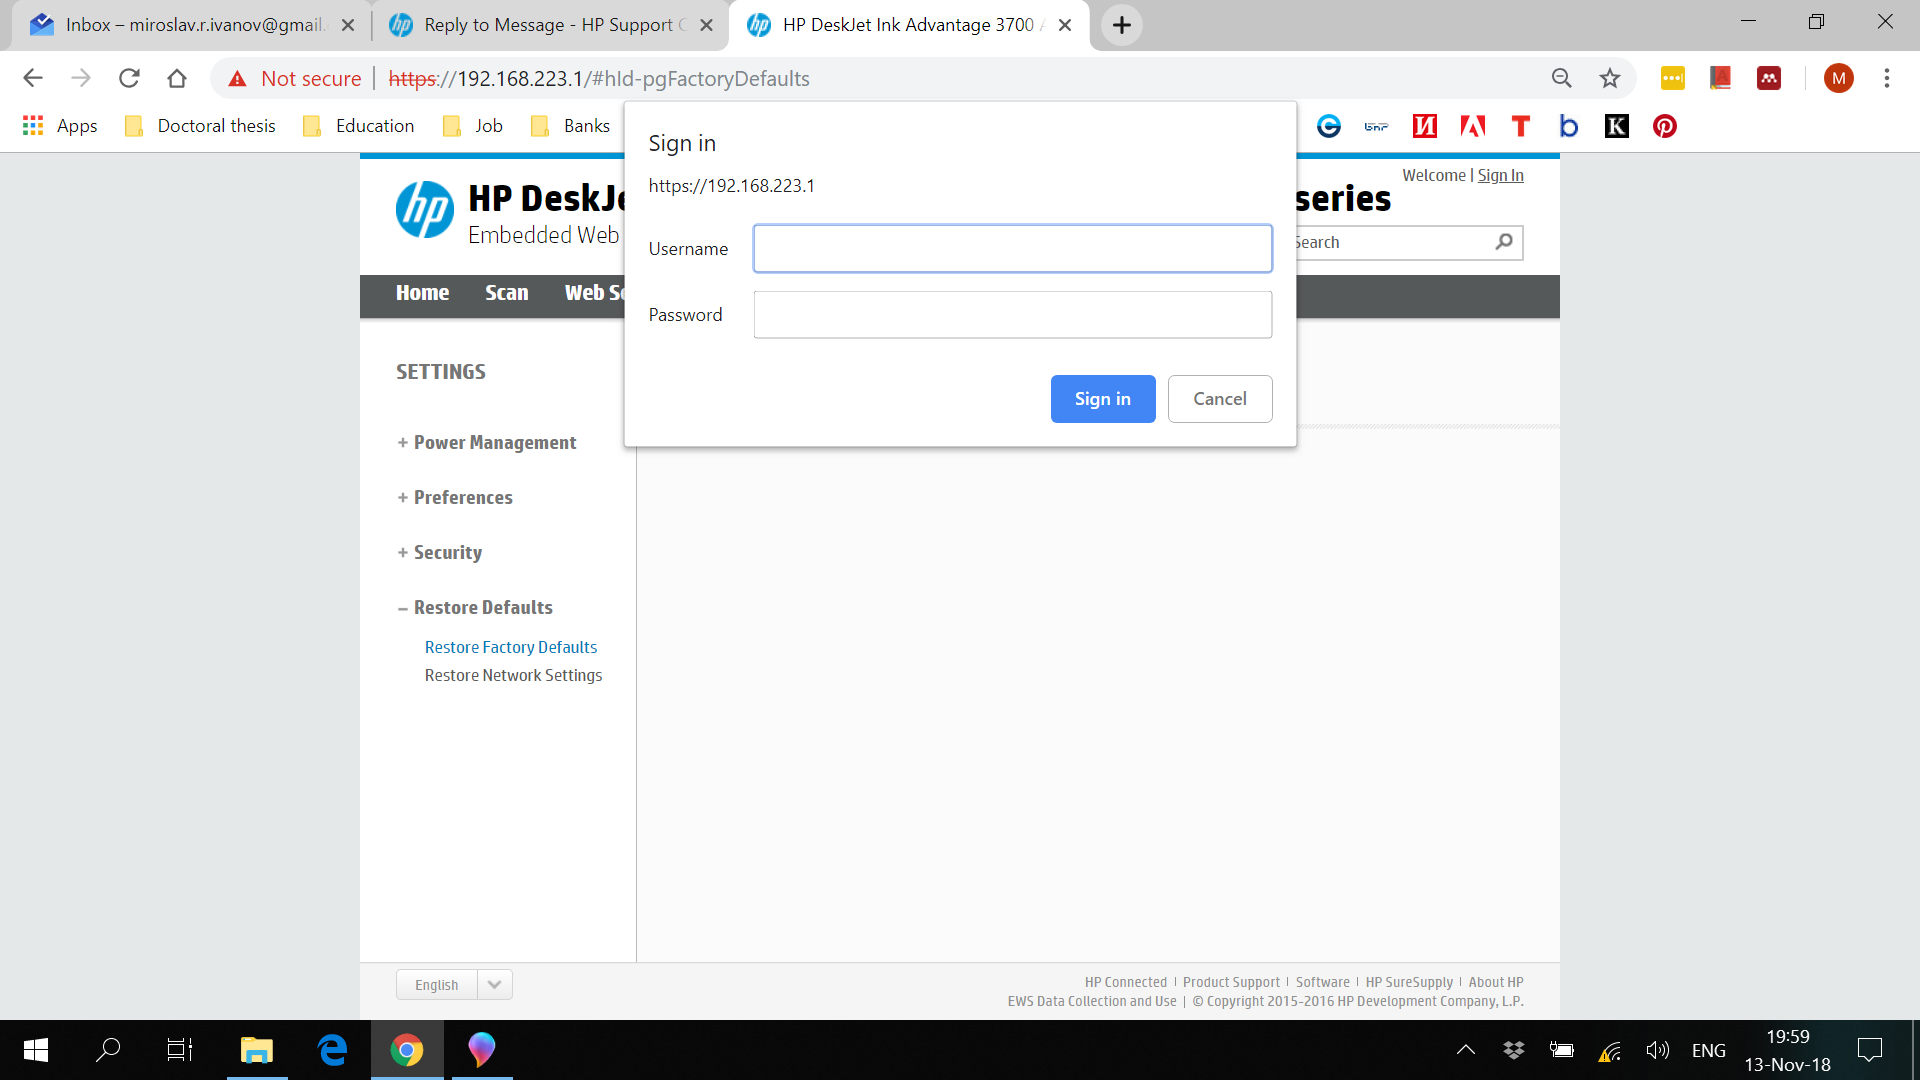The image size is (1920, 1080).
Task: Click the browser home icon
Action: tap(177, 78)
